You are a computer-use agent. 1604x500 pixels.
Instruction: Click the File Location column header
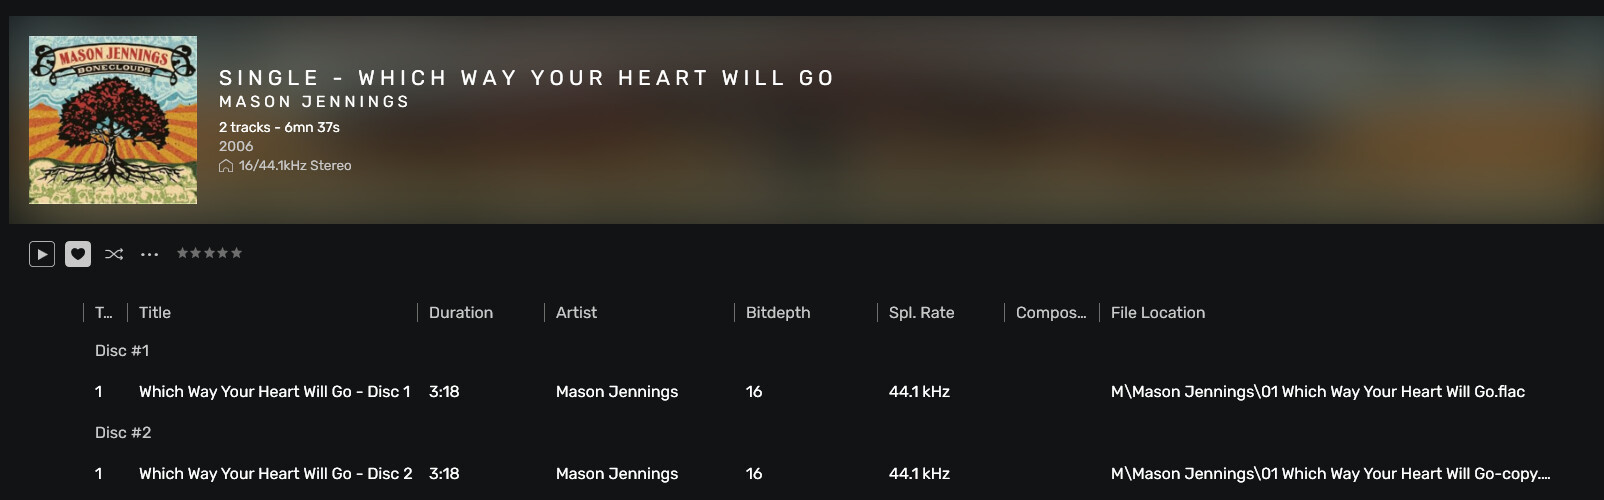coord(1158,313)
